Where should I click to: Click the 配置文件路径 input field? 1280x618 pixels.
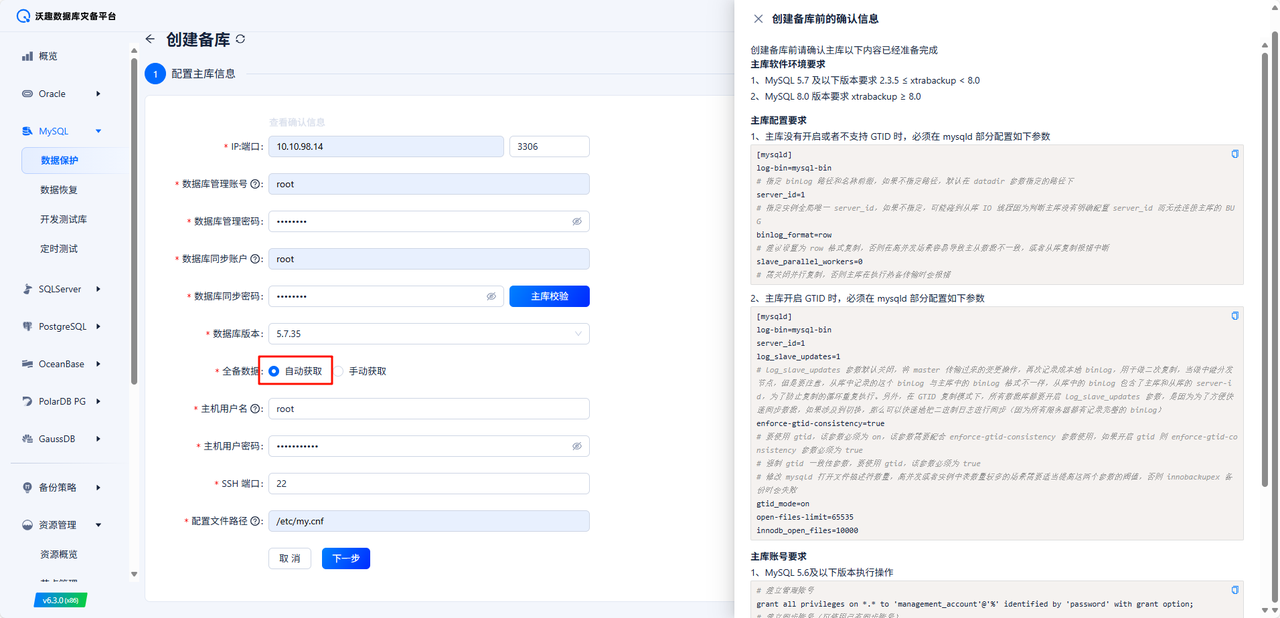click(x=429, y=521)
